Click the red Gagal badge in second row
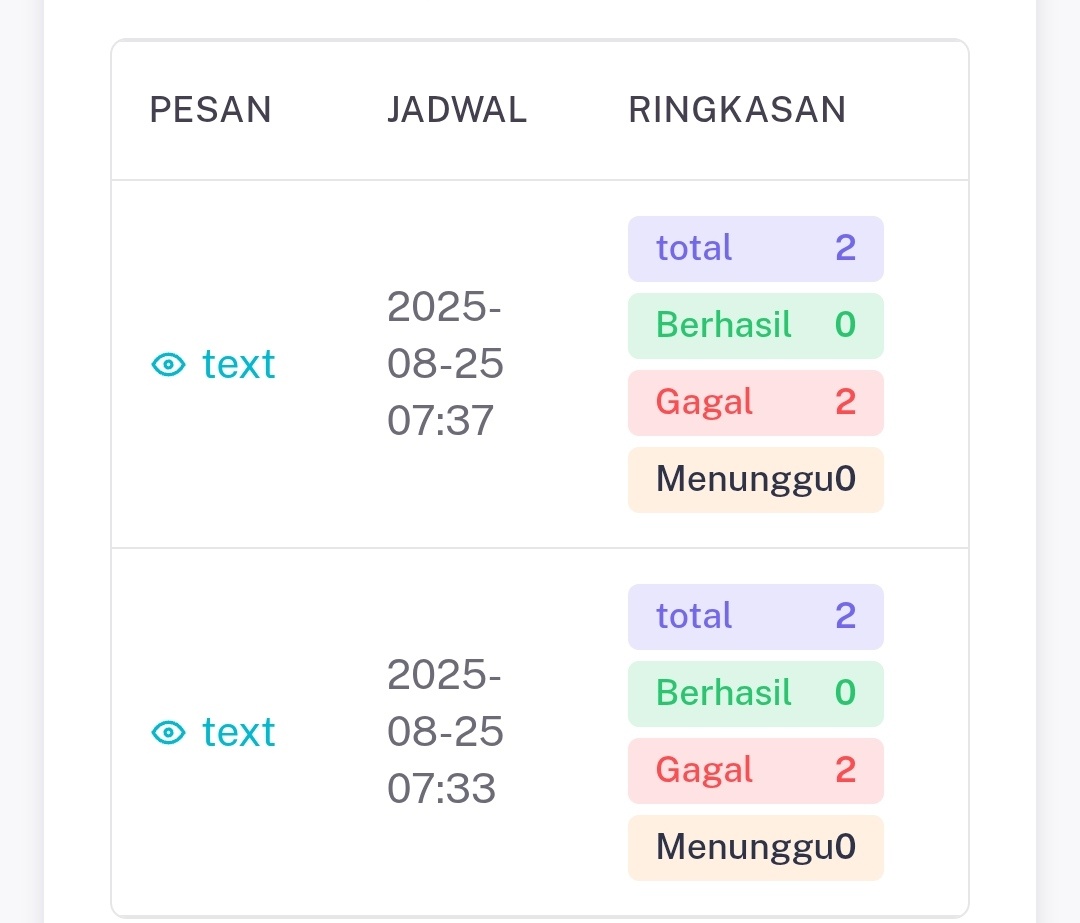This screenshot has height=923, width=1080. point(756,771)
